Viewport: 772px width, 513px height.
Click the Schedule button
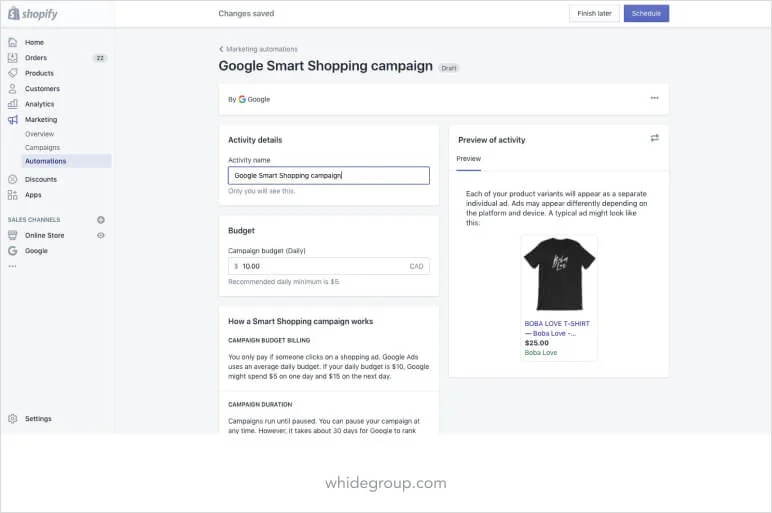point(646,14)
